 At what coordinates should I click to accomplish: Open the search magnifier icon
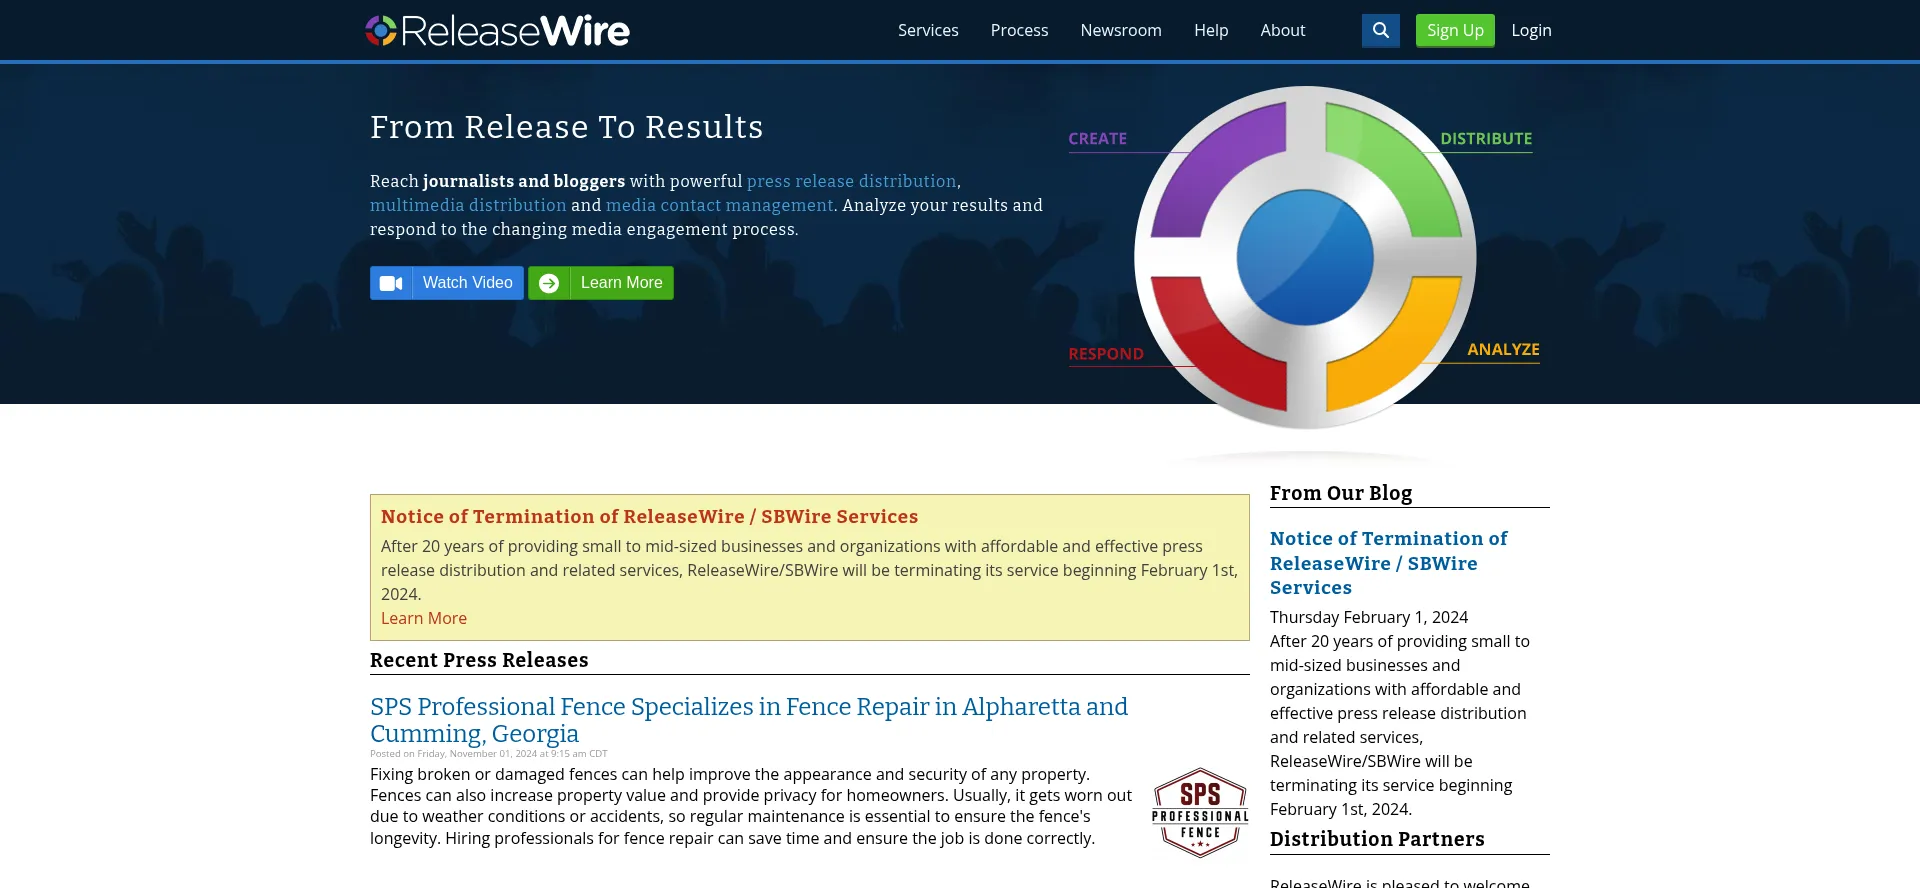[x=1380, y=30]
